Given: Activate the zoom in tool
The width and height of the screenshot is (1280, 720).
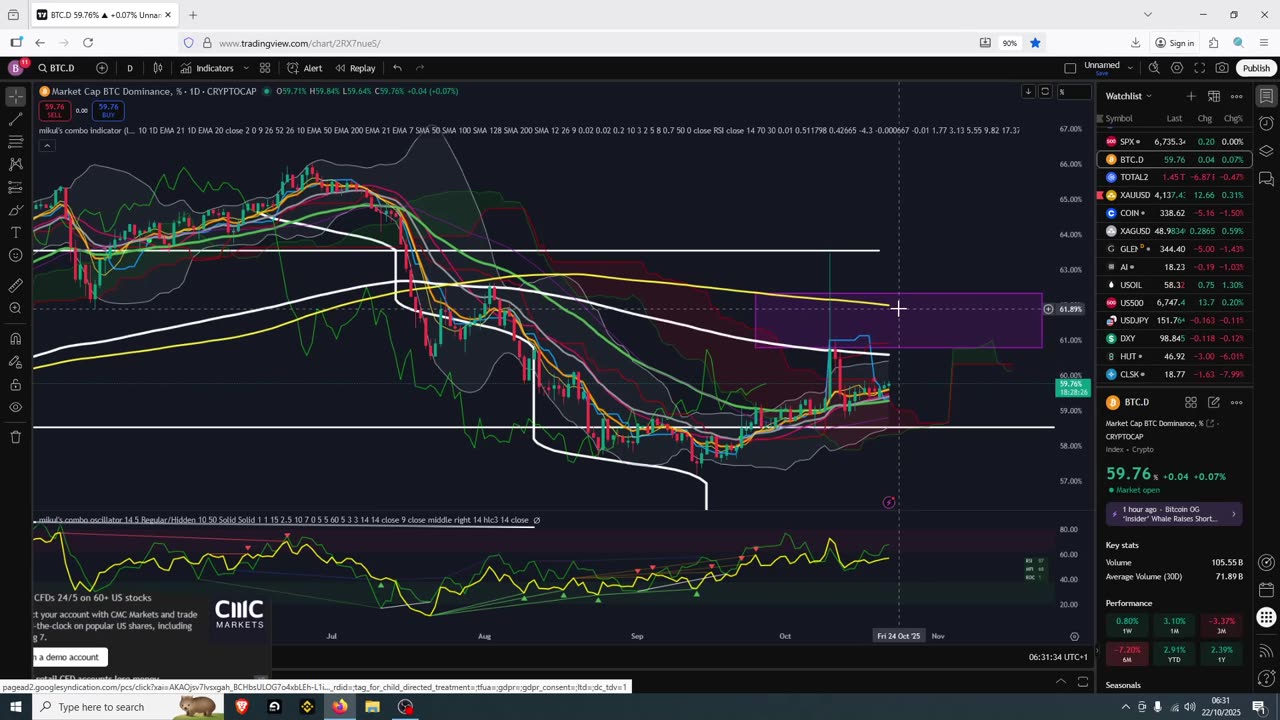Looking at the screenshot, I should (16, 308).
